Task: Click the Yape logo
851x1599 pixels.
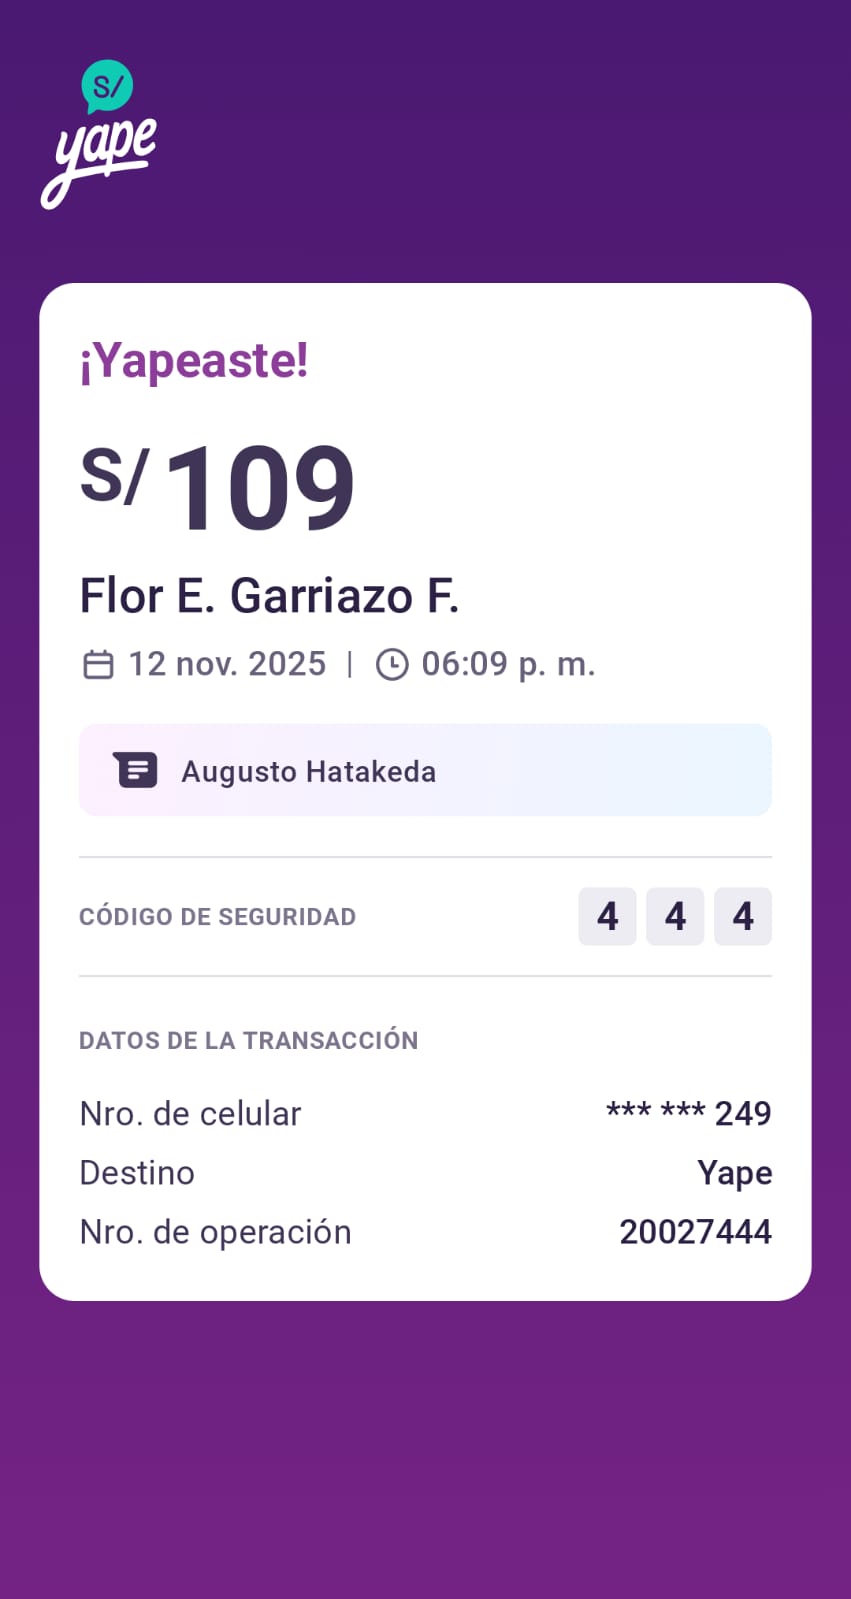Action: pos(101,135)
